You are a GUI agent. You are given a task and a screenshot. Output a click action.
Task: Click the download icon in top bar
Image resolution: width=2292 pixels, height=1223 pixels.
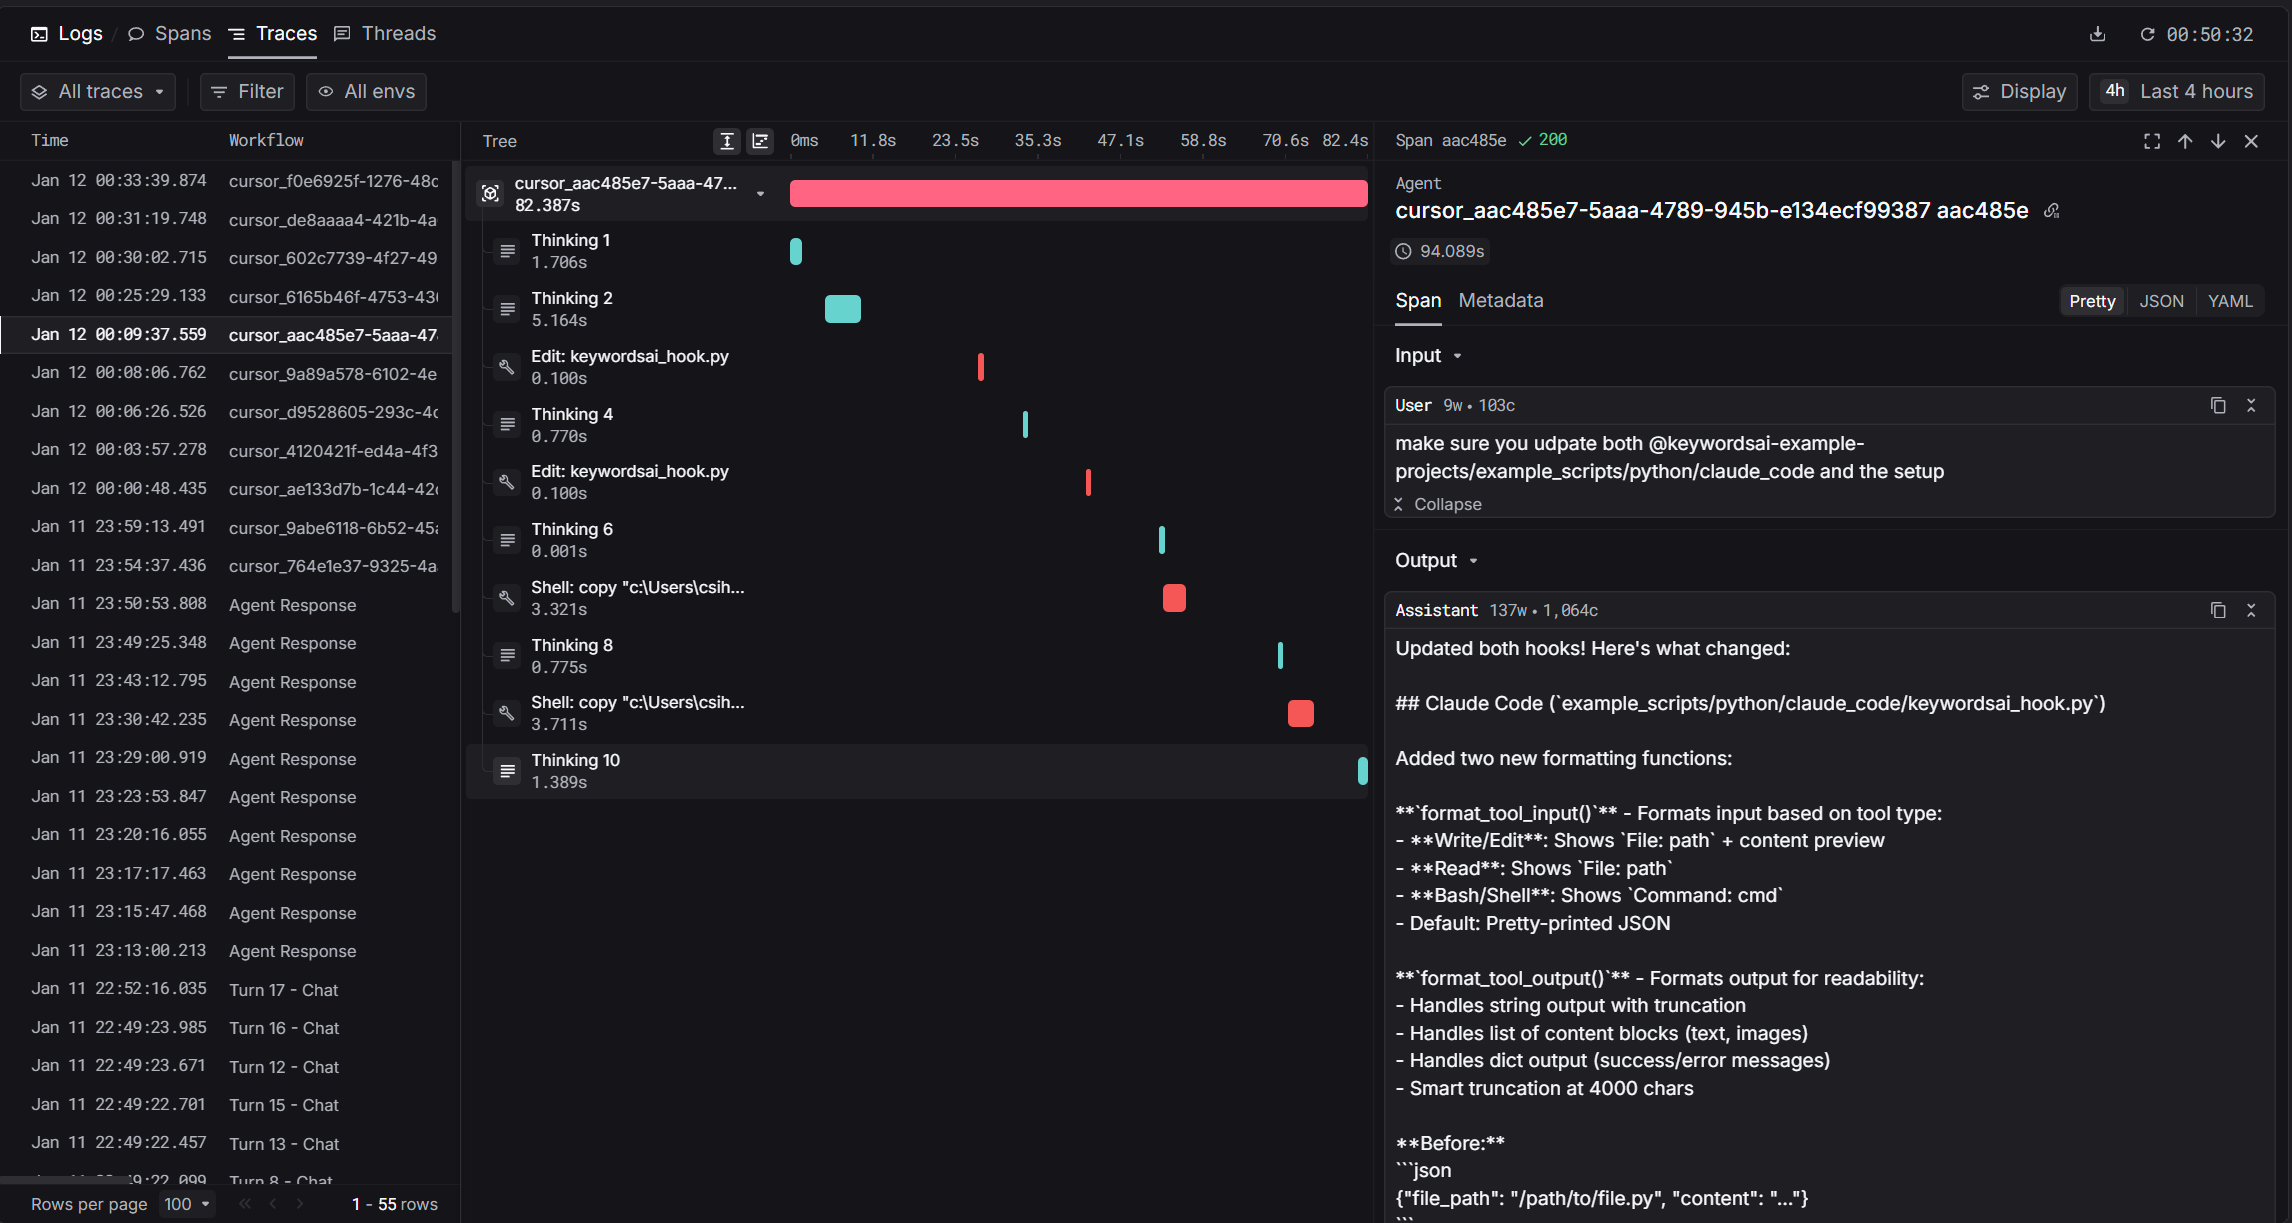2098,34
